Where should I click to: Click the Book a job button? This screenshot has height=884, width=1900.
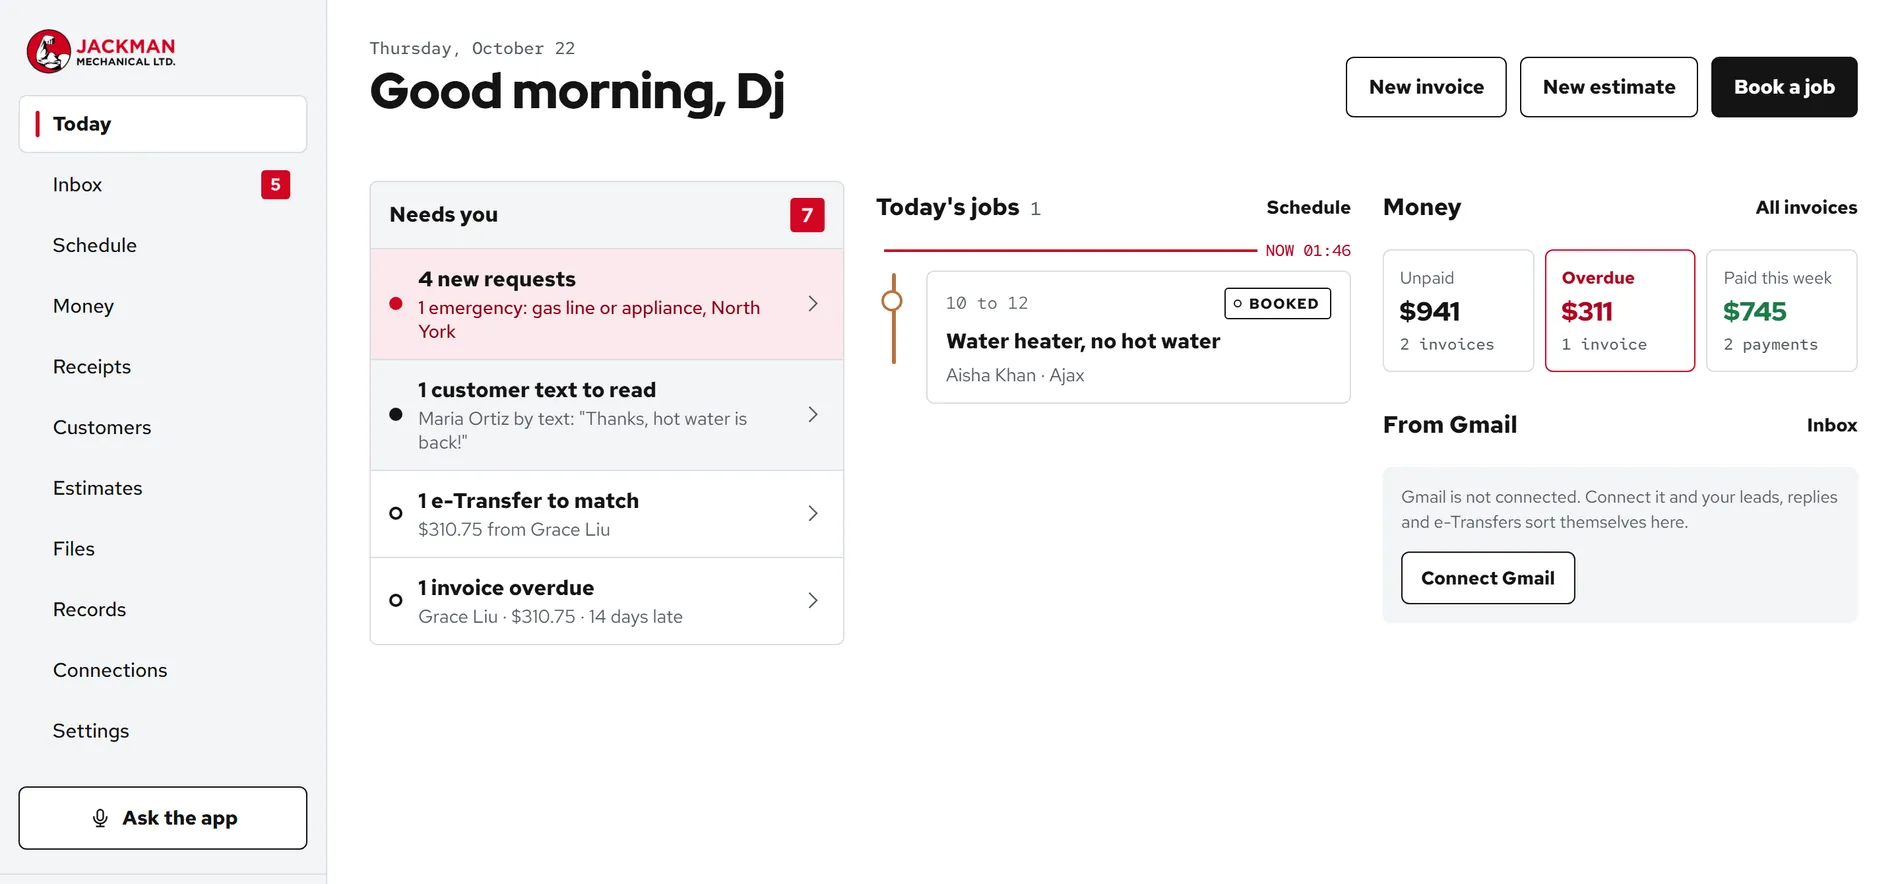pyautogui.click(x=1784, y=87)
